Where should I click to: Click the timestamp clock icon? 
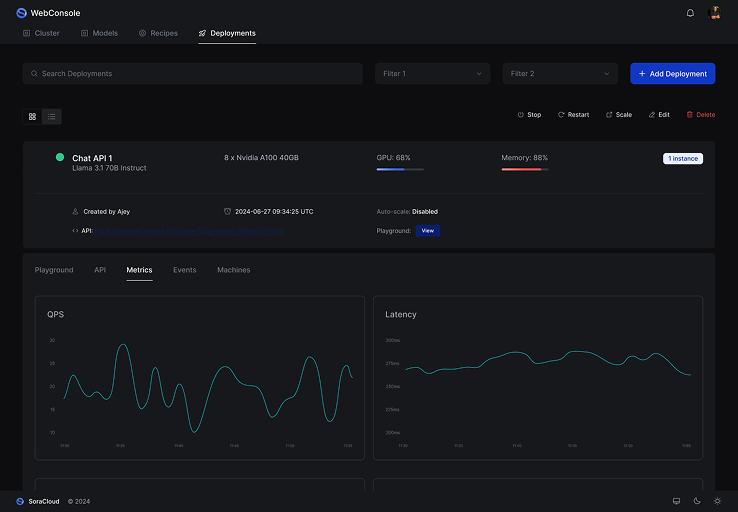227,212
